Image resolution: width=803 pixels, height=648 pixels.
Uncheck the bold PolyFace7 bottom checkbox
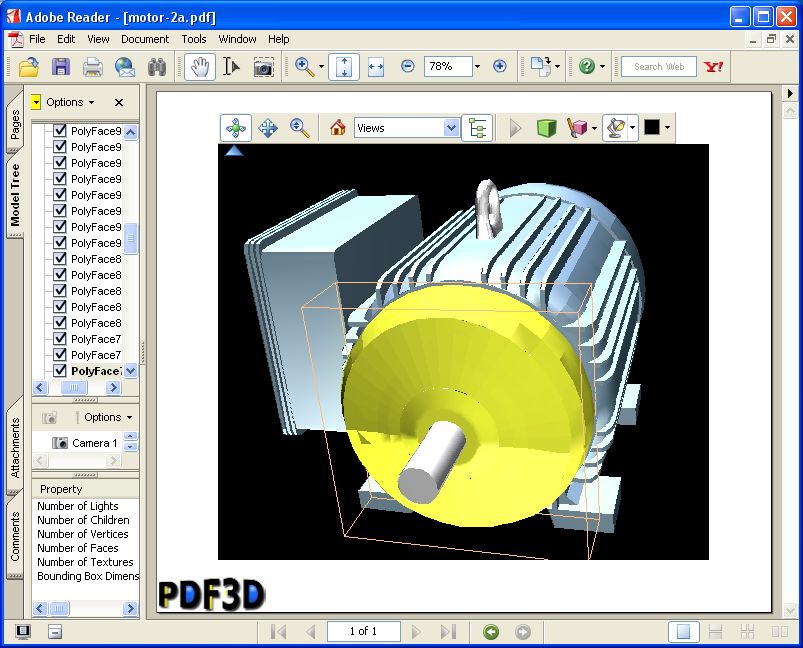pos(60,371)
